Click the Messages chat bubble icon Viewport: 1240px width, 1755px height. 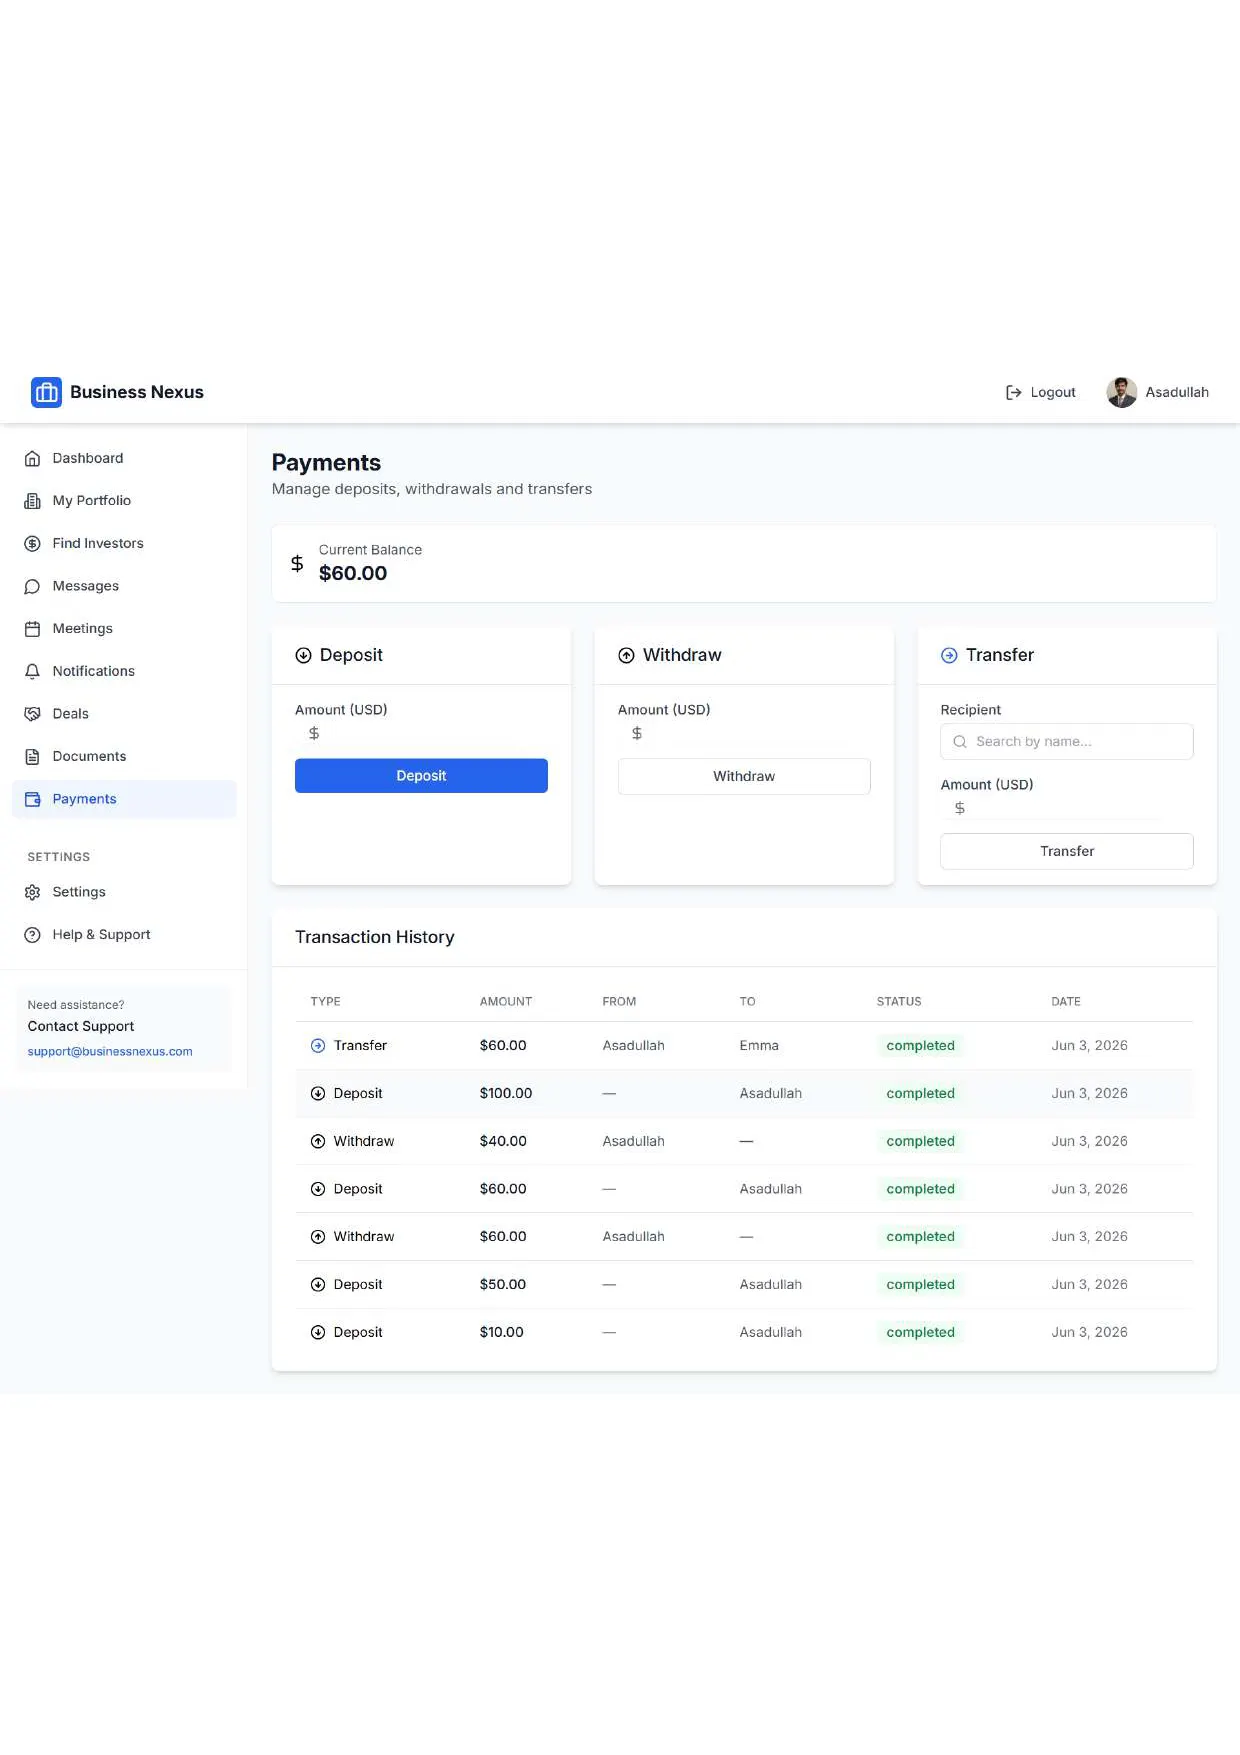[32, 586]
